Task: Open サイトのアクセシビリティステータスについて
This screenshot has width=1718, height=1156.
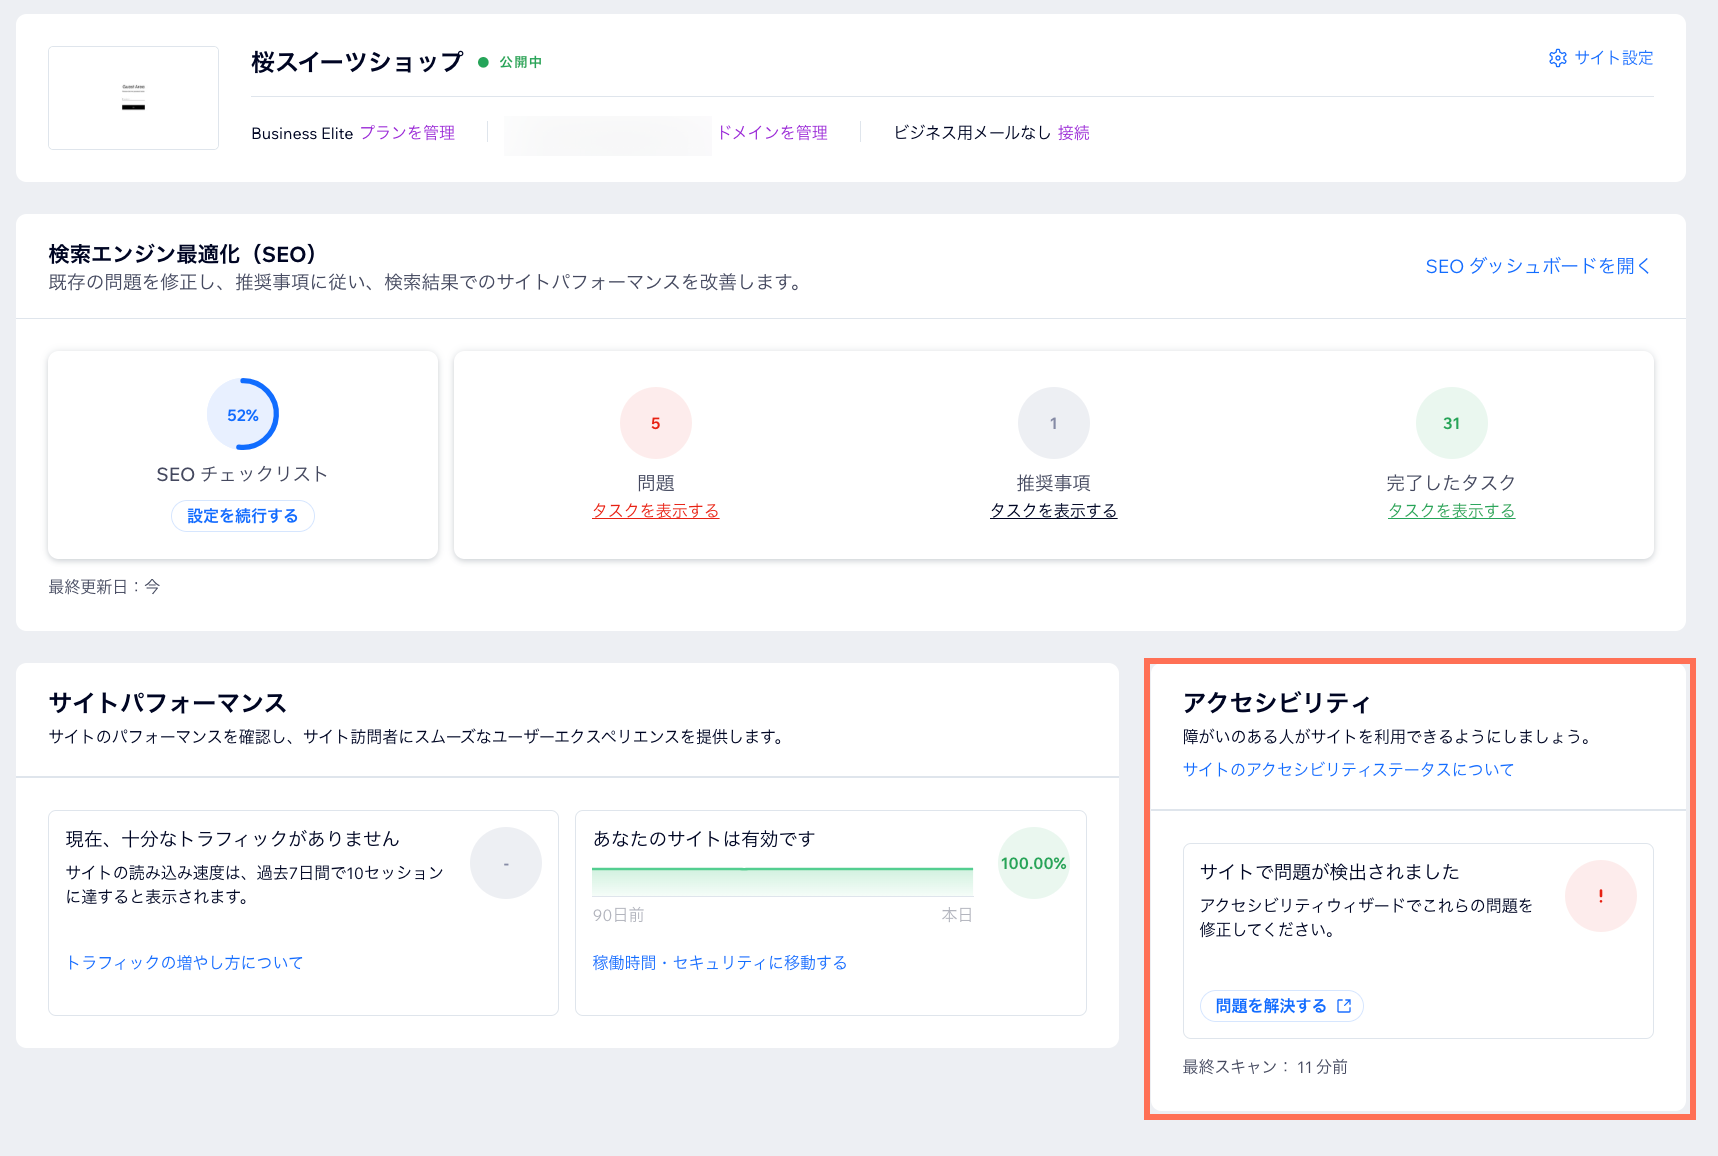Action: click(x=1347, y=769)
